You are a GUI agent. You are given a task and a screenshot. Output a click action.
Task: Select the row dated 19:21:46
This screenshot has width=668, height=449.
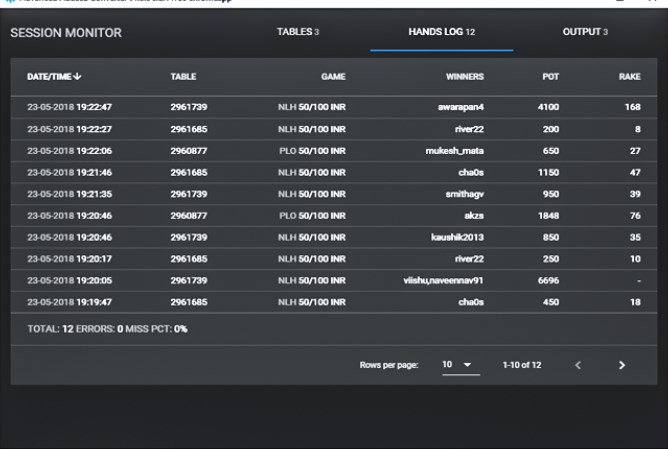(x=334, y=173)
